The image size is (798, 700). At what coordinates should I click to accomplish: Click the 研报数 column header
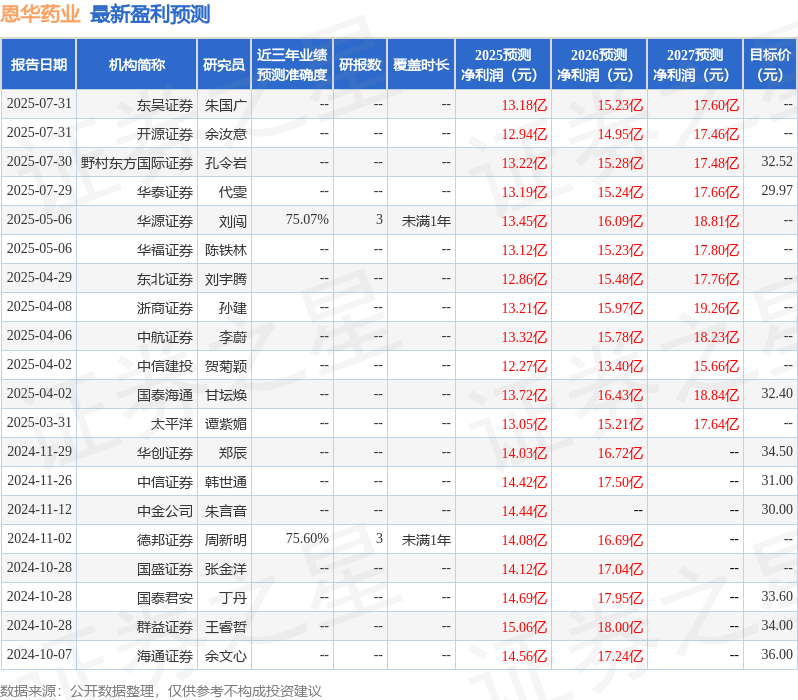pos(360,65)
